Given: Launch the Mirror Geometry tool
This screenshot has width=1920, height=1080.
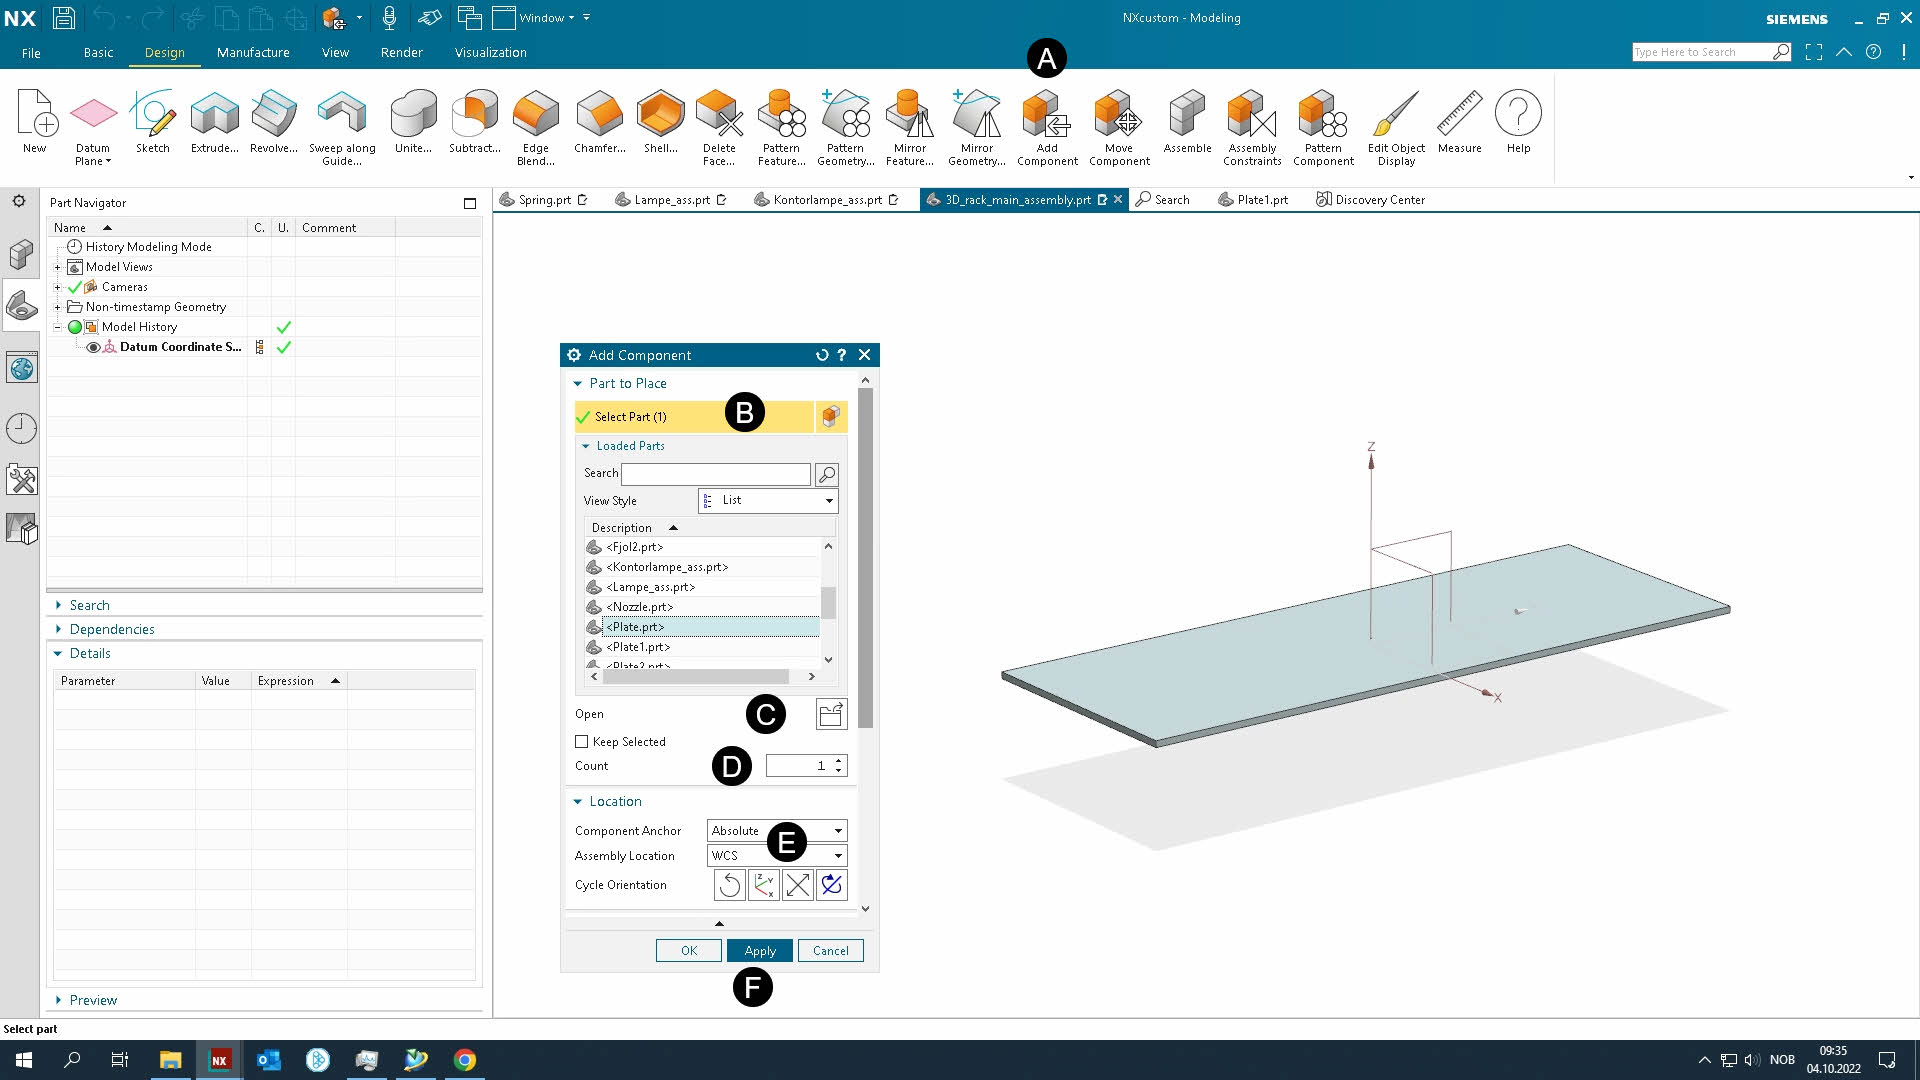Looking at the screenshot, I should pos(977,120).
